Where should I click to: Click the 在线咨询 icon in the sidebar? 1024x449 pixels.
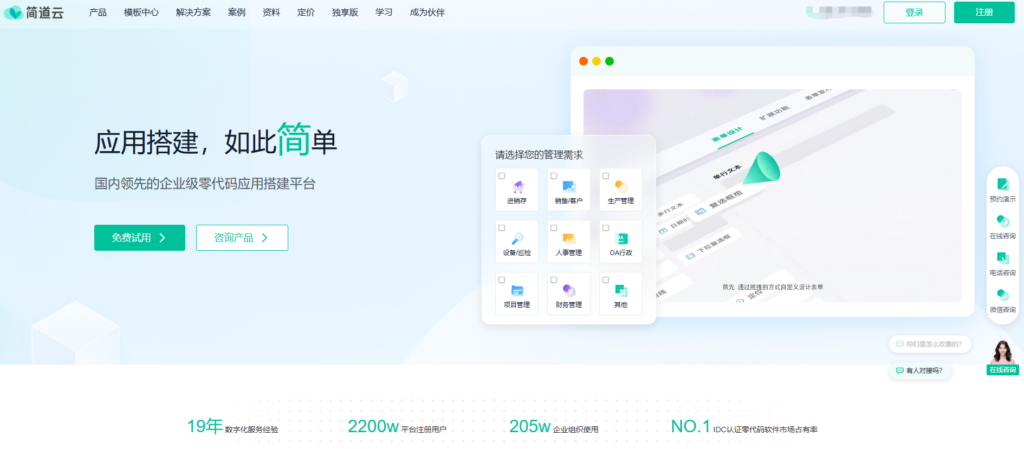point(1002,221)
